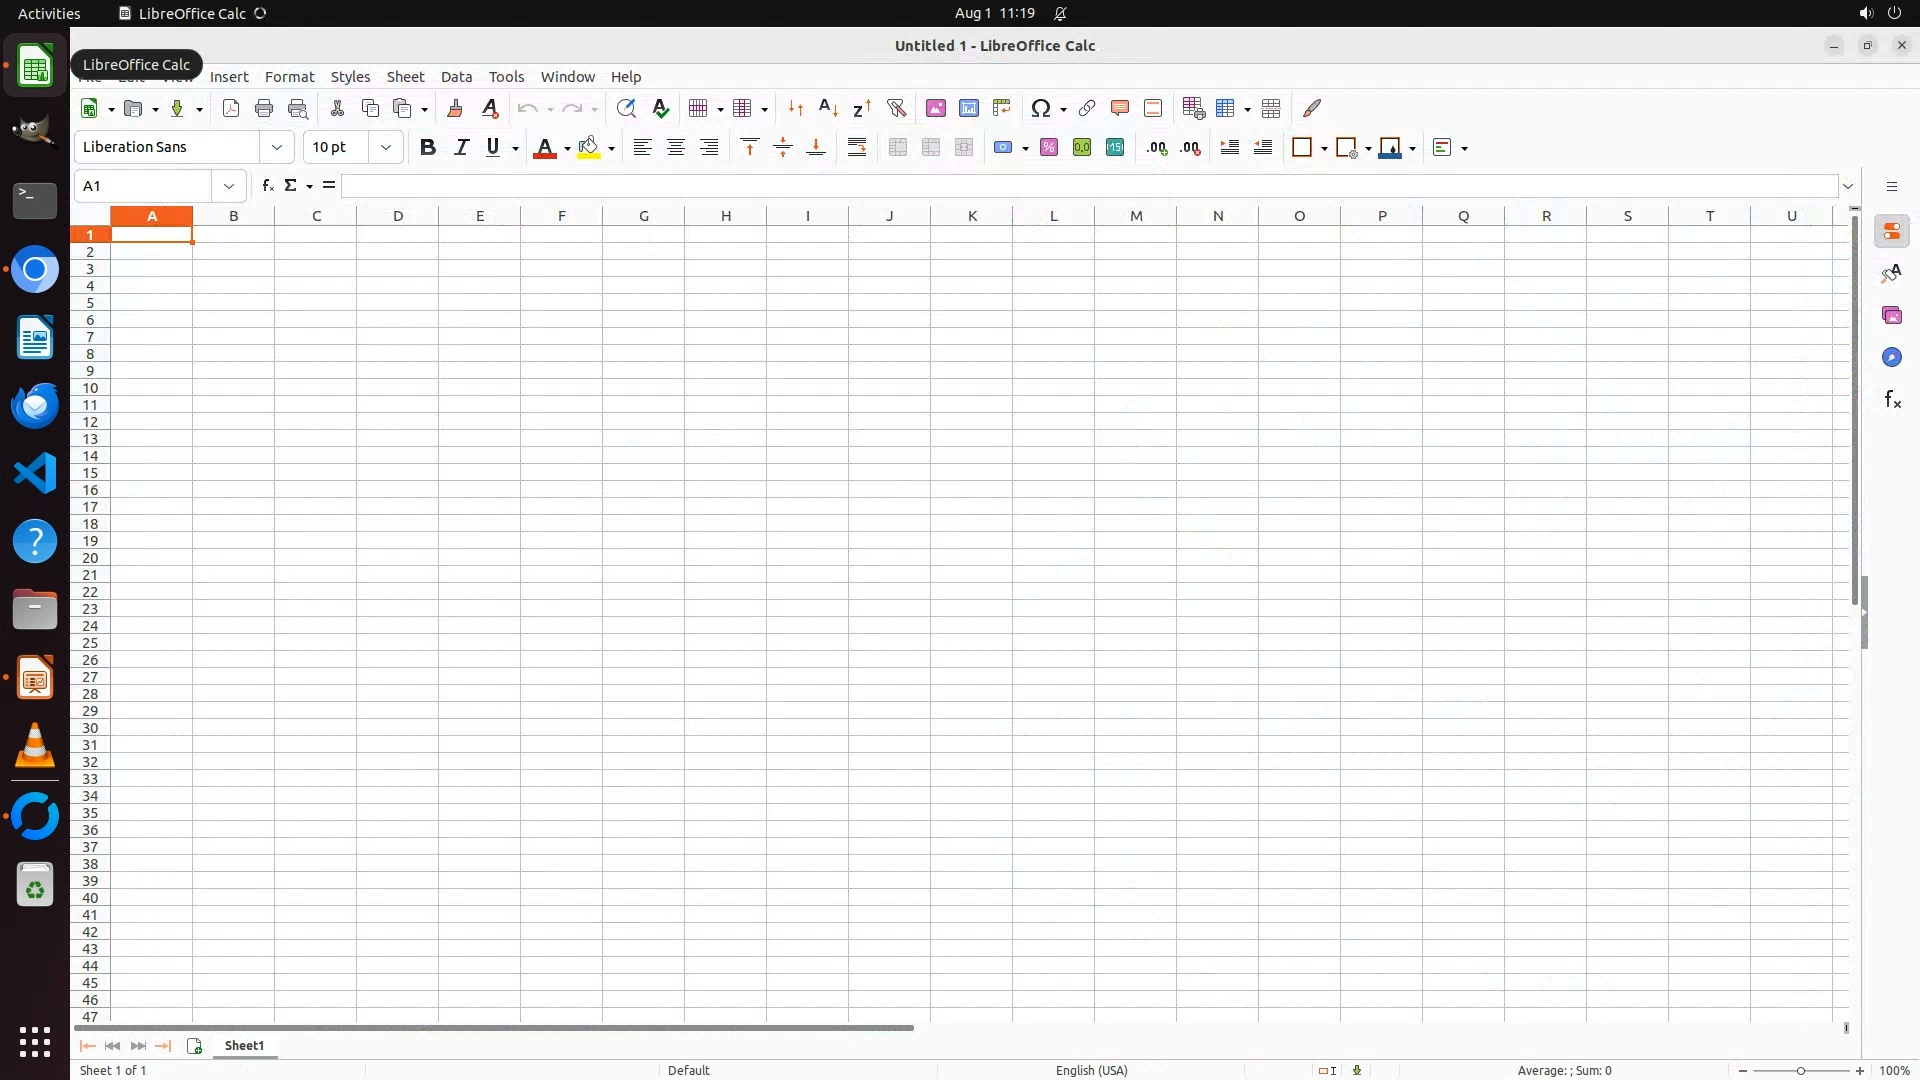Click the Default page style in the status bar
Viewport: 1920px width, 1080px height.
688,1070
